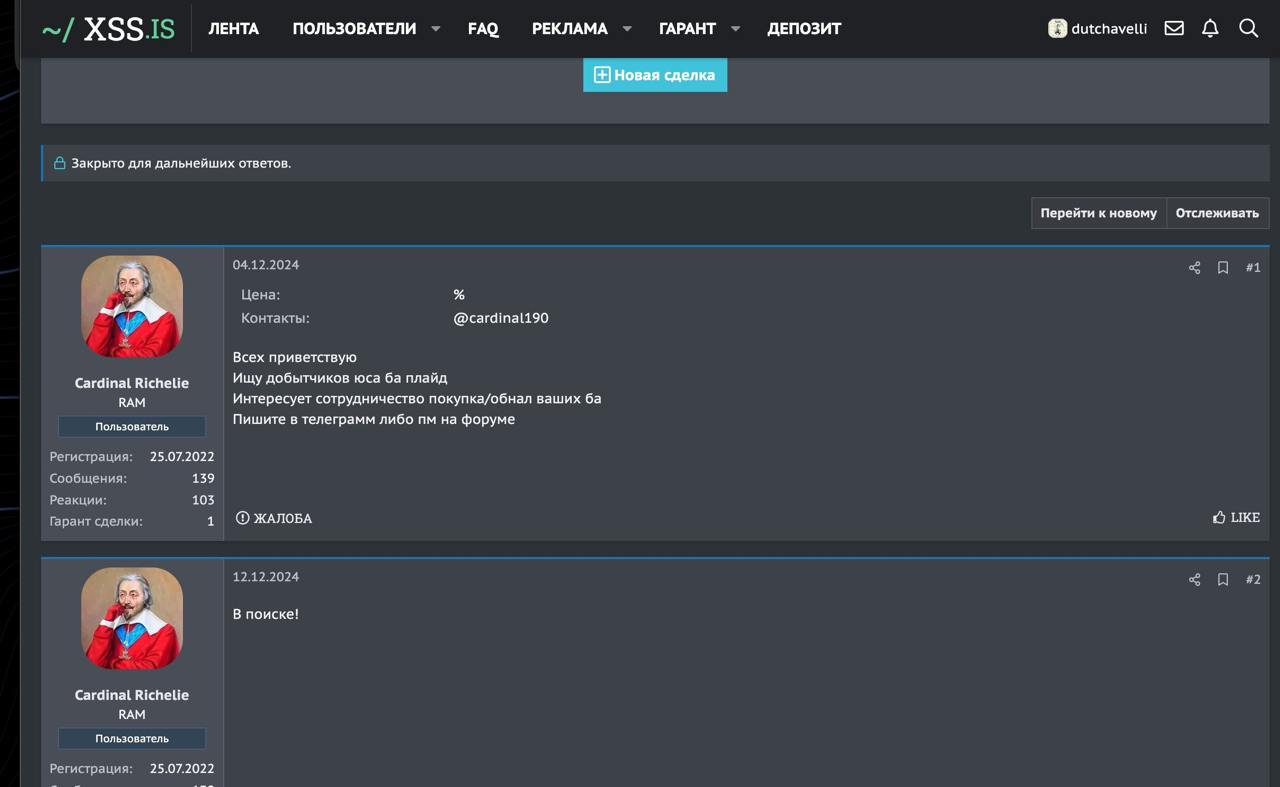
Task: Bookmark post #1 with the bookmark icon
Action: tap(1222, 268)
